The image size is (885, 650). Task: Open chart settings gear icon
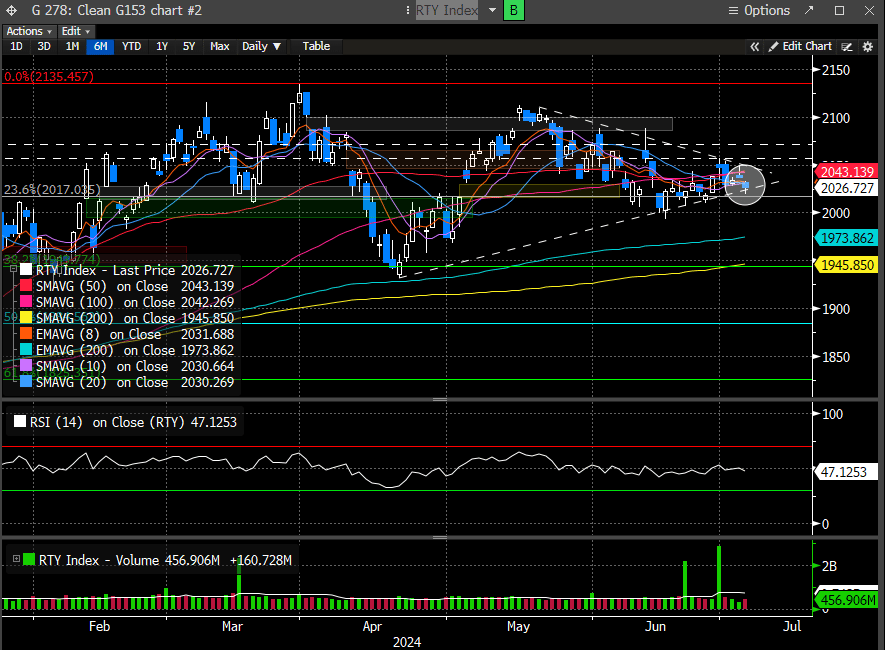tap(868, 47)
